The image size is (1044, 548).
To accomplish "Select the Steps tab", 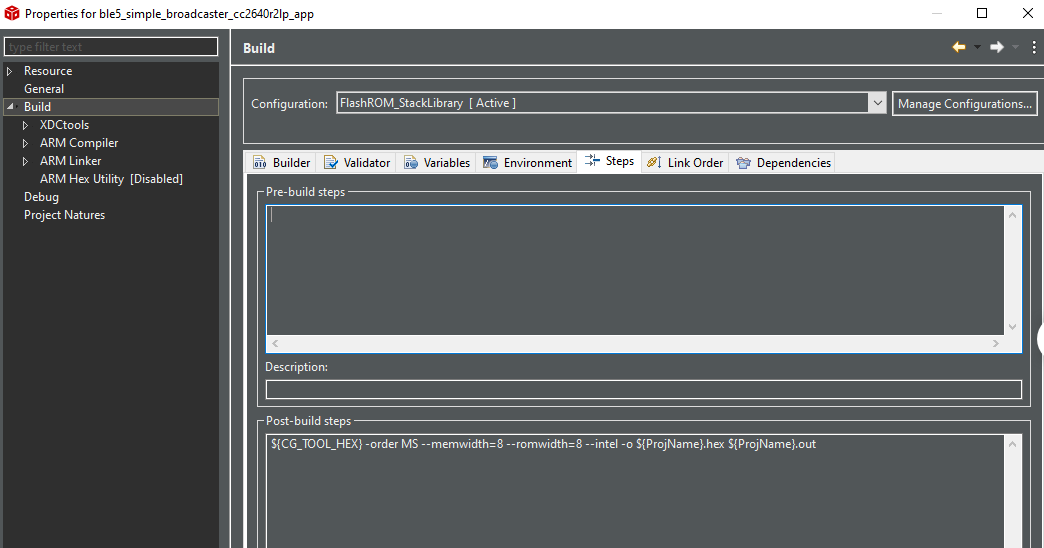I will click(x=609, y=161).
